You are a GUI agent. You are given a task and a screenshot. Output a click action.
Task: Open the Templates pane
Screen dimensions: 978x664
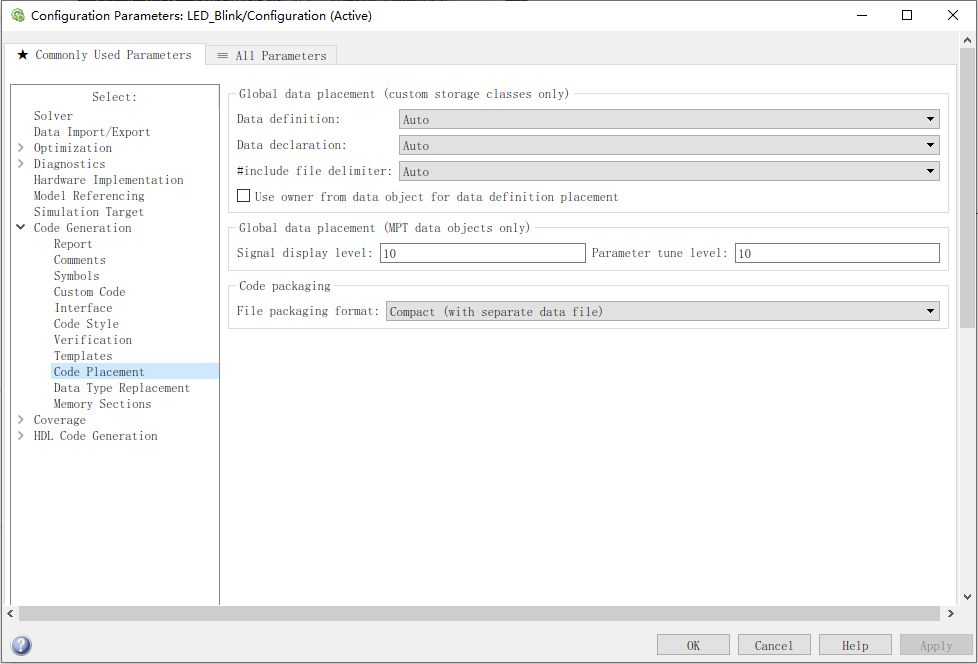pos(83,356)
